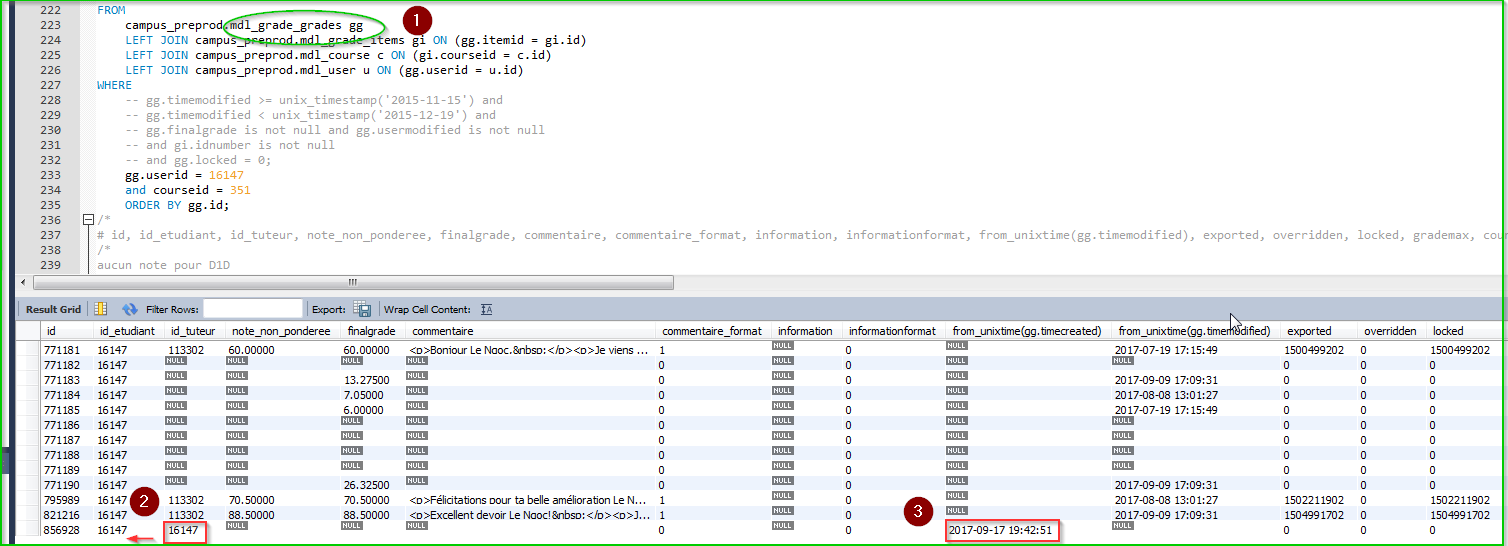Select the timecreated cell 2017-09-17 19:42:51
Viewport: 1508px width, 546px height.
[x=1000, y=530]
